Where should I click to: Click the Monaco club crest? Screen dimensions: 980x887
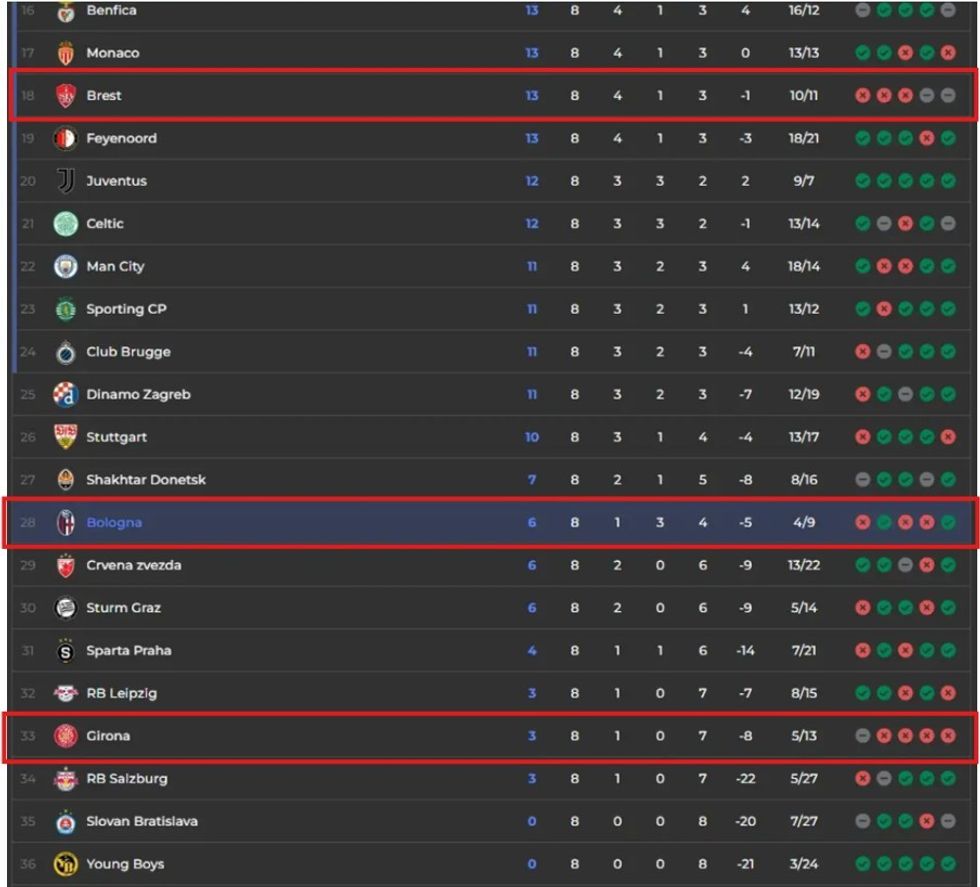[65, 53]
